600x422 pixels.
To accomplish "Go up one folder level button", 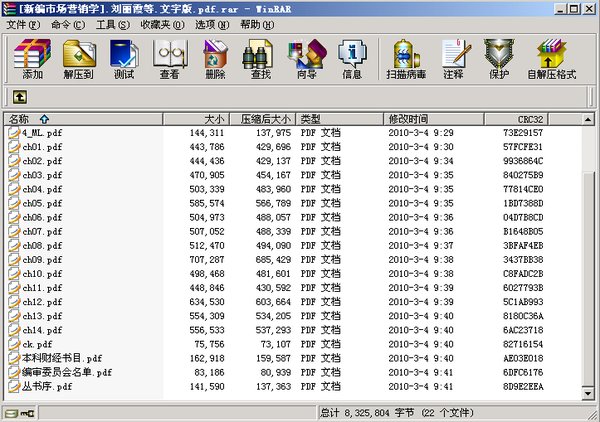I will click(x=20, y=97).
